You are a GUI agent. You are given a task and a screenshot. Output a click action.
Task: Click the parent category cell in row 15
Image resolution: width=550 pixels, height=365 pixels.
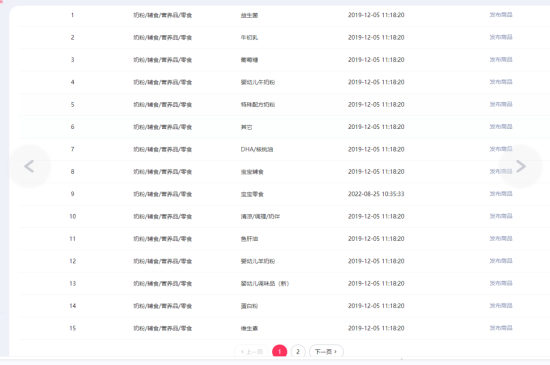point(163,329)
